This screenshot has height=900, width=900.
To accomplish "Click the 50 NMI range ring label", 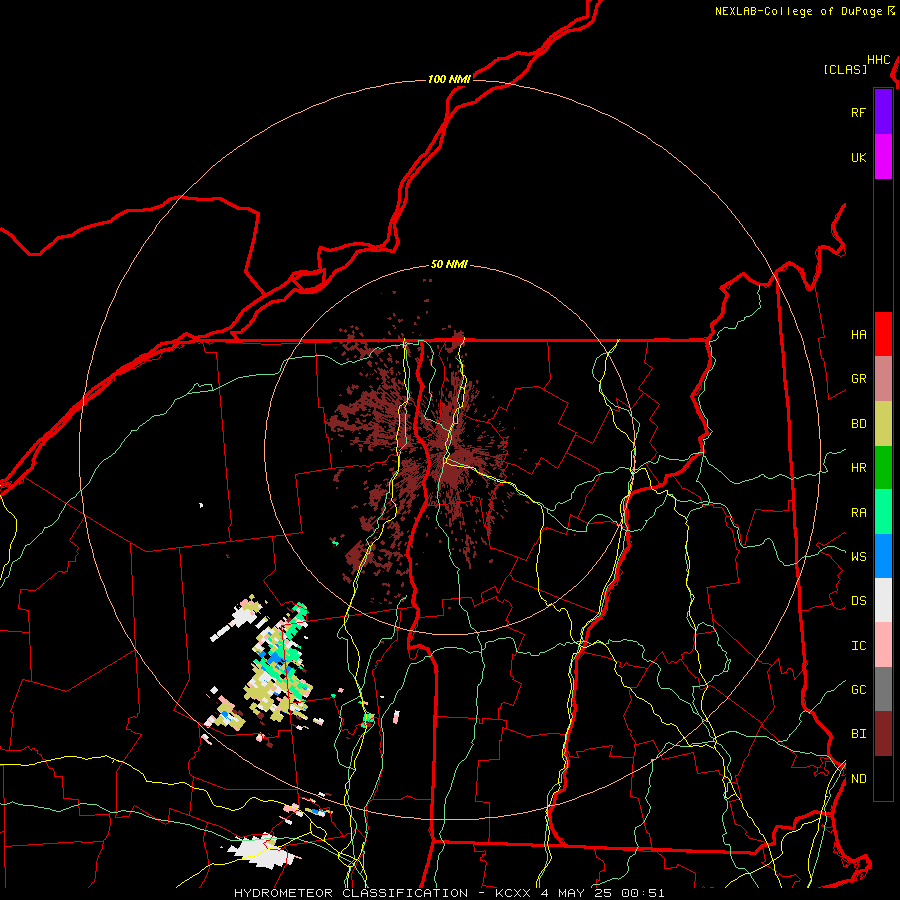I will coord(449,264).
